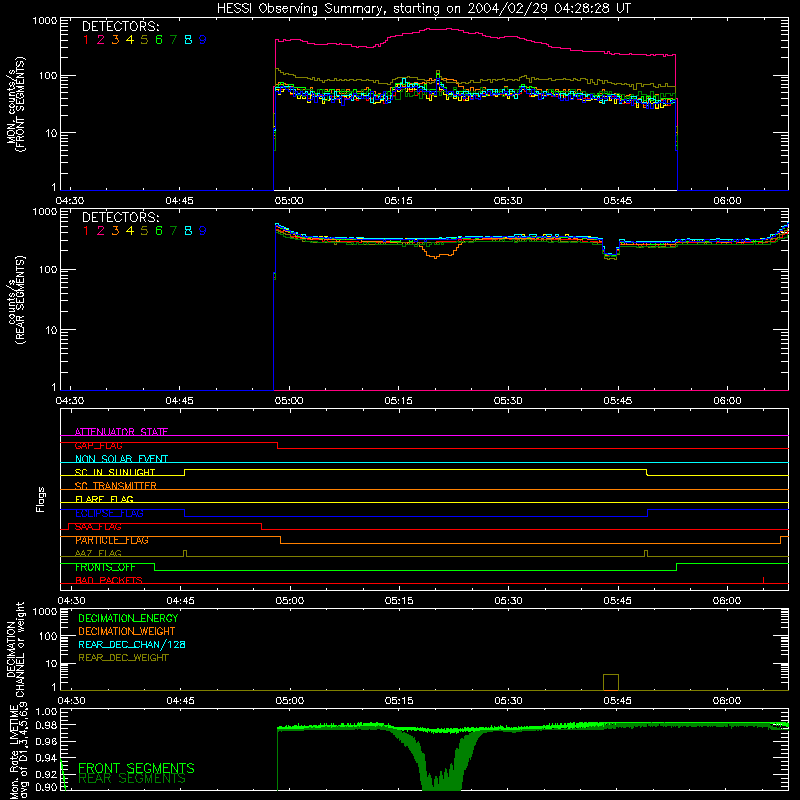Click detector 4 in front segments legend
The image size is (800, 800).
[130, 40]
